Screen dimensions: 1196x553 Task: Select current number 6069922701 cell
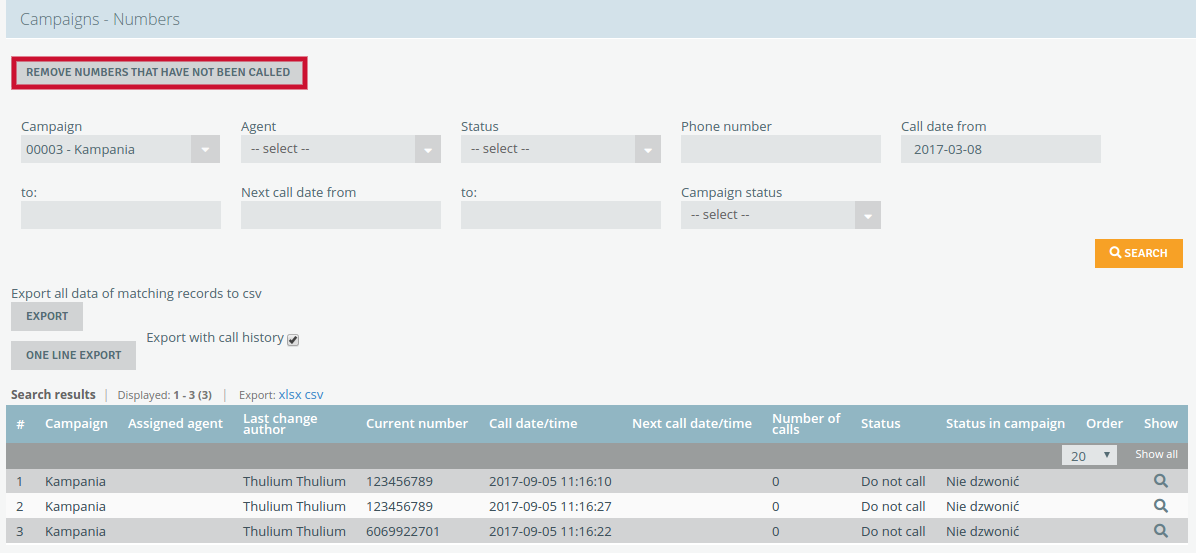pyautogui.click(x=403, y=531)
